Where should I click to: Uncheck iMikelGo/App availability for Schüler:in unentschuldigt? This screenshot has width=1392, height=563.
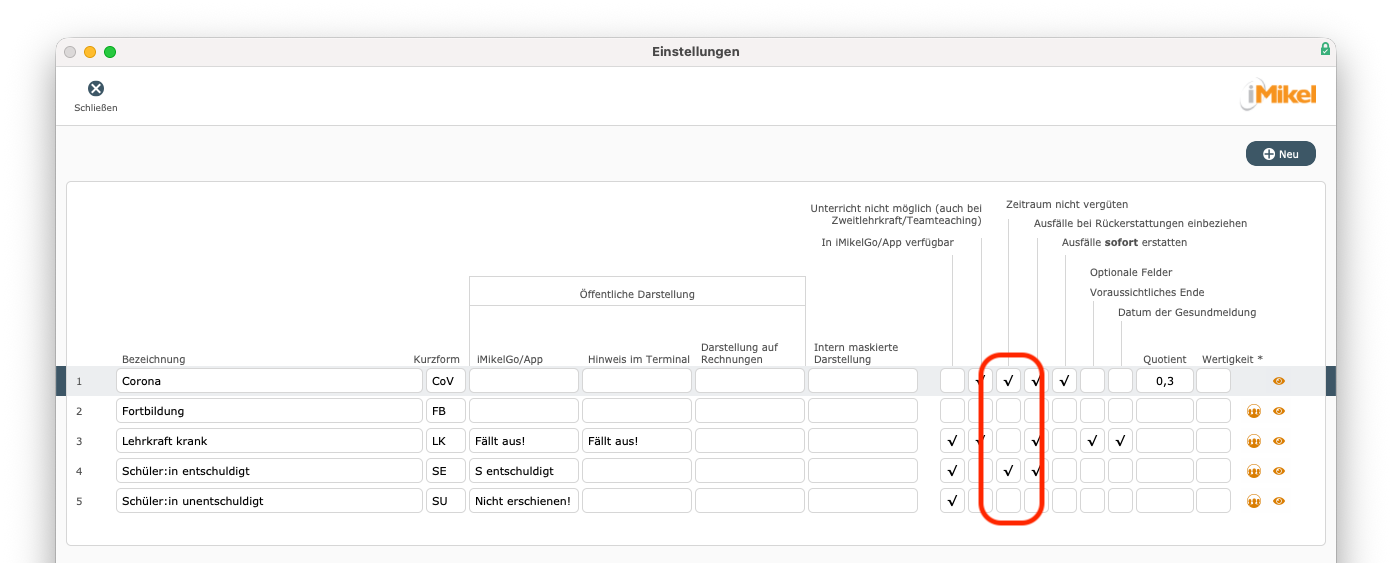(x=952, y=501)
